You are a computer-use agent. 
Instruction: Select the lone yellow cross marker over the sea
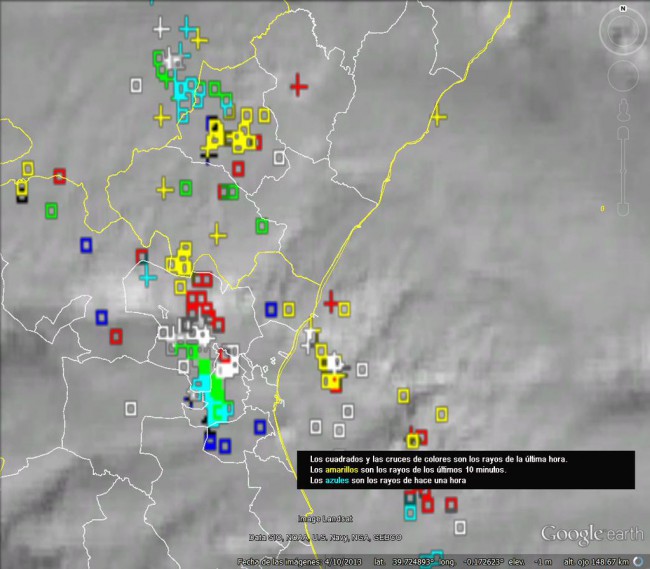[438, 116]
